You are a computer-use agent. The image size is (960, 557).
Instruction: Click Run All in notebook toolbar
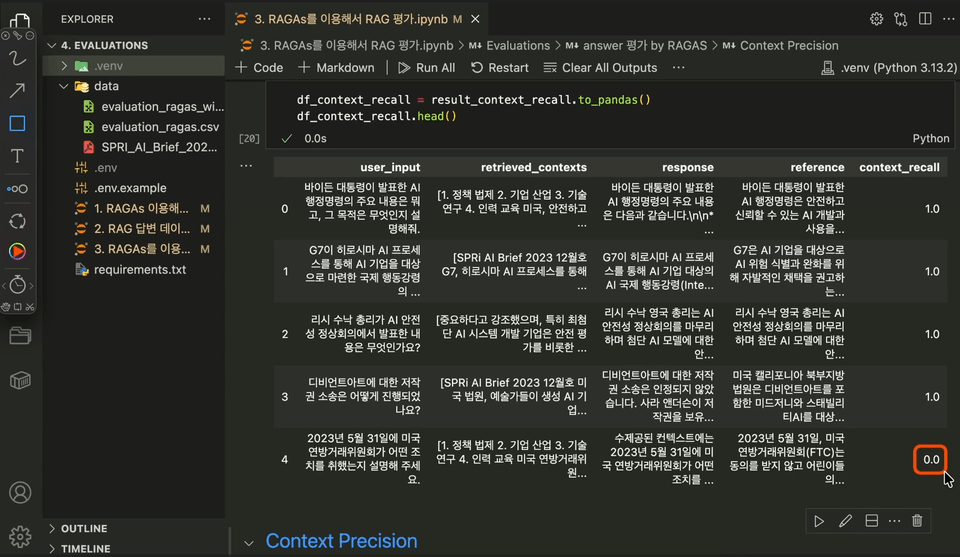(427, 67)
